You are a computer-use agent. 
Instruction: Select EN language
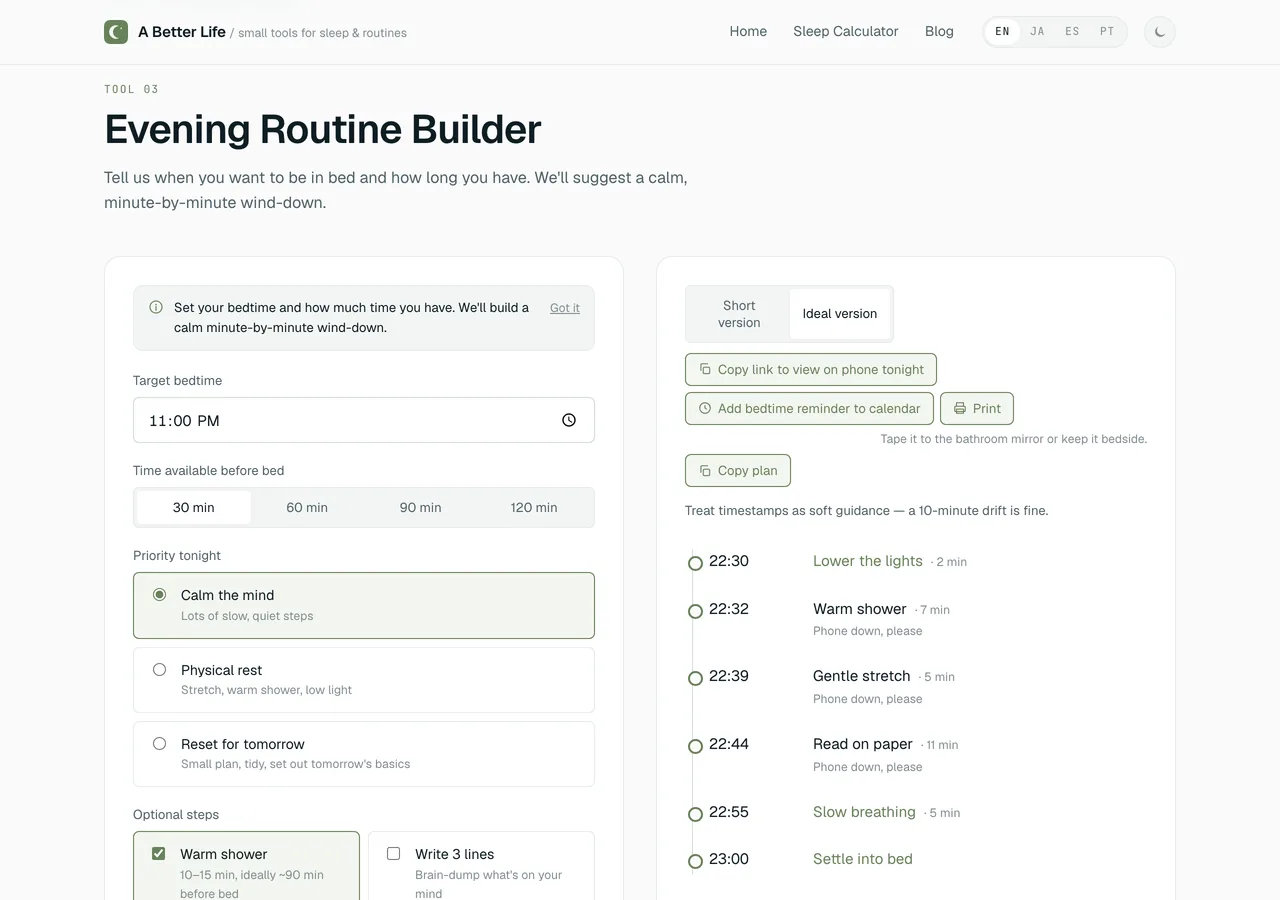(1002, 32)
